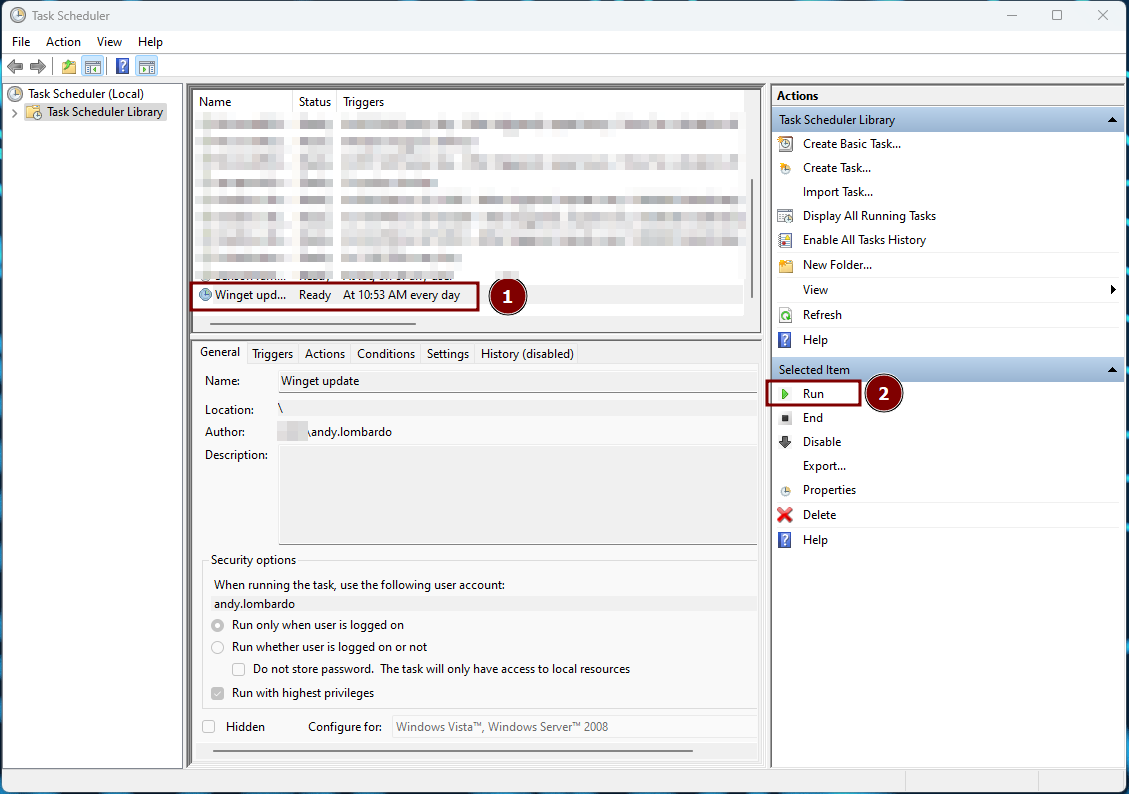Toggle the Hidden checkbox

[209, 727]
